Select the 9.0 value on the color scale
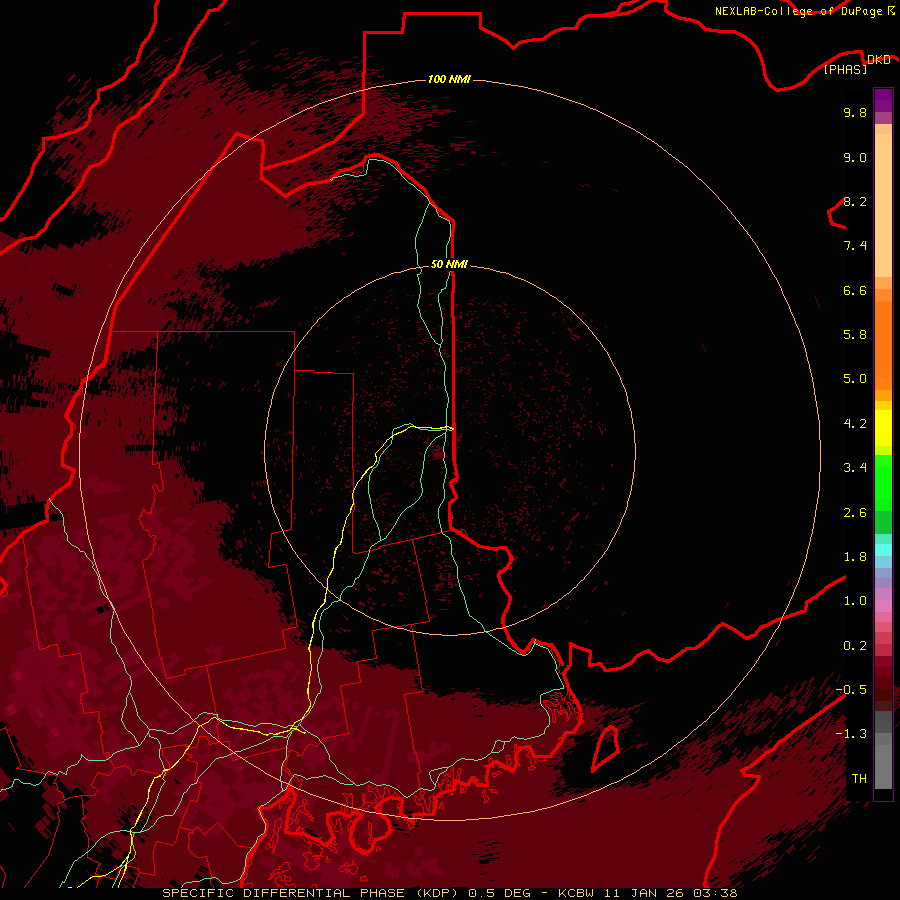The width and height of the screenshot is (900, 900). click(x=855, y=157)
